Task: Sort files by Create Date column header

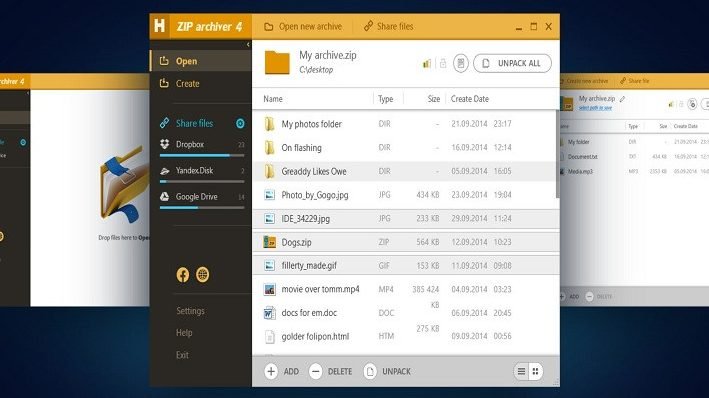Action: 470,99
